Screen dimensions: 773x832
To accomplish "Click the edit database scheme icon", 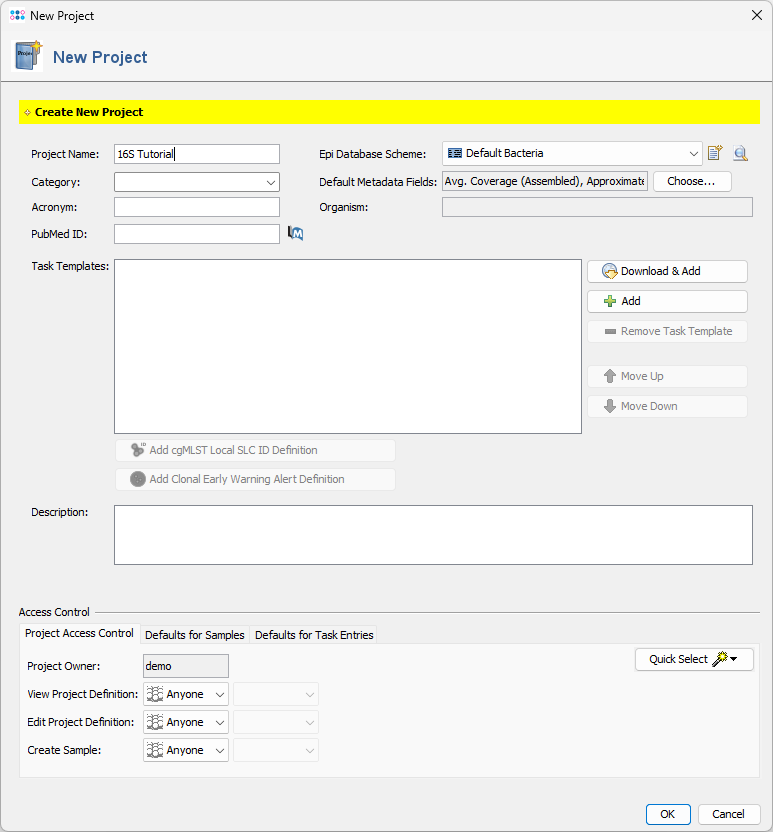I will click(x=715, y=153).
